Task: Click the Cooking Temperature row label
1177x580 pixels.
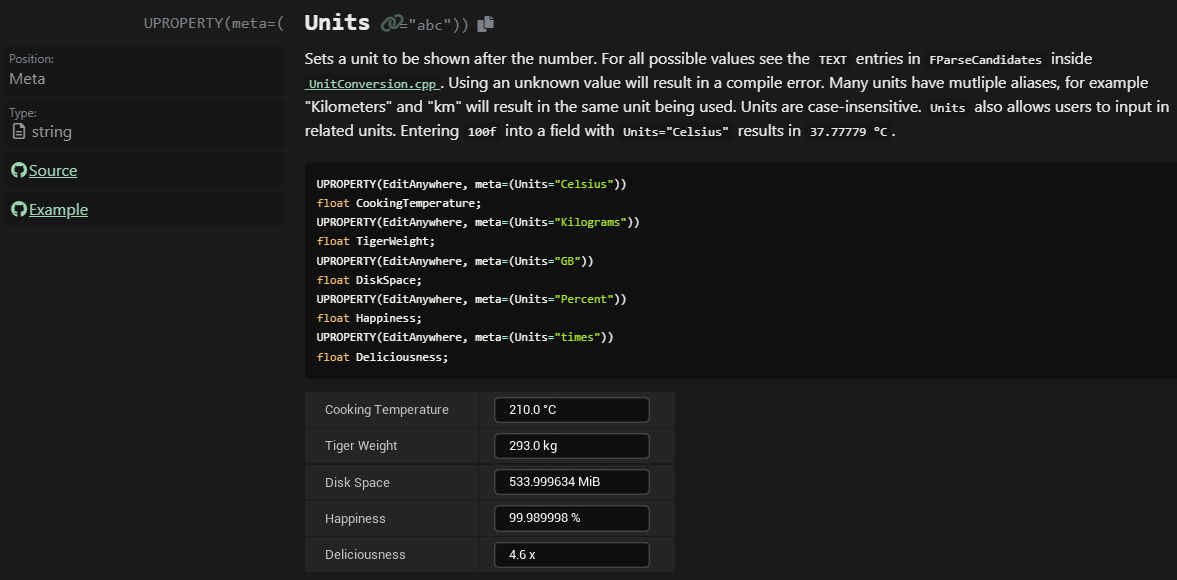Action: (387, 410)
